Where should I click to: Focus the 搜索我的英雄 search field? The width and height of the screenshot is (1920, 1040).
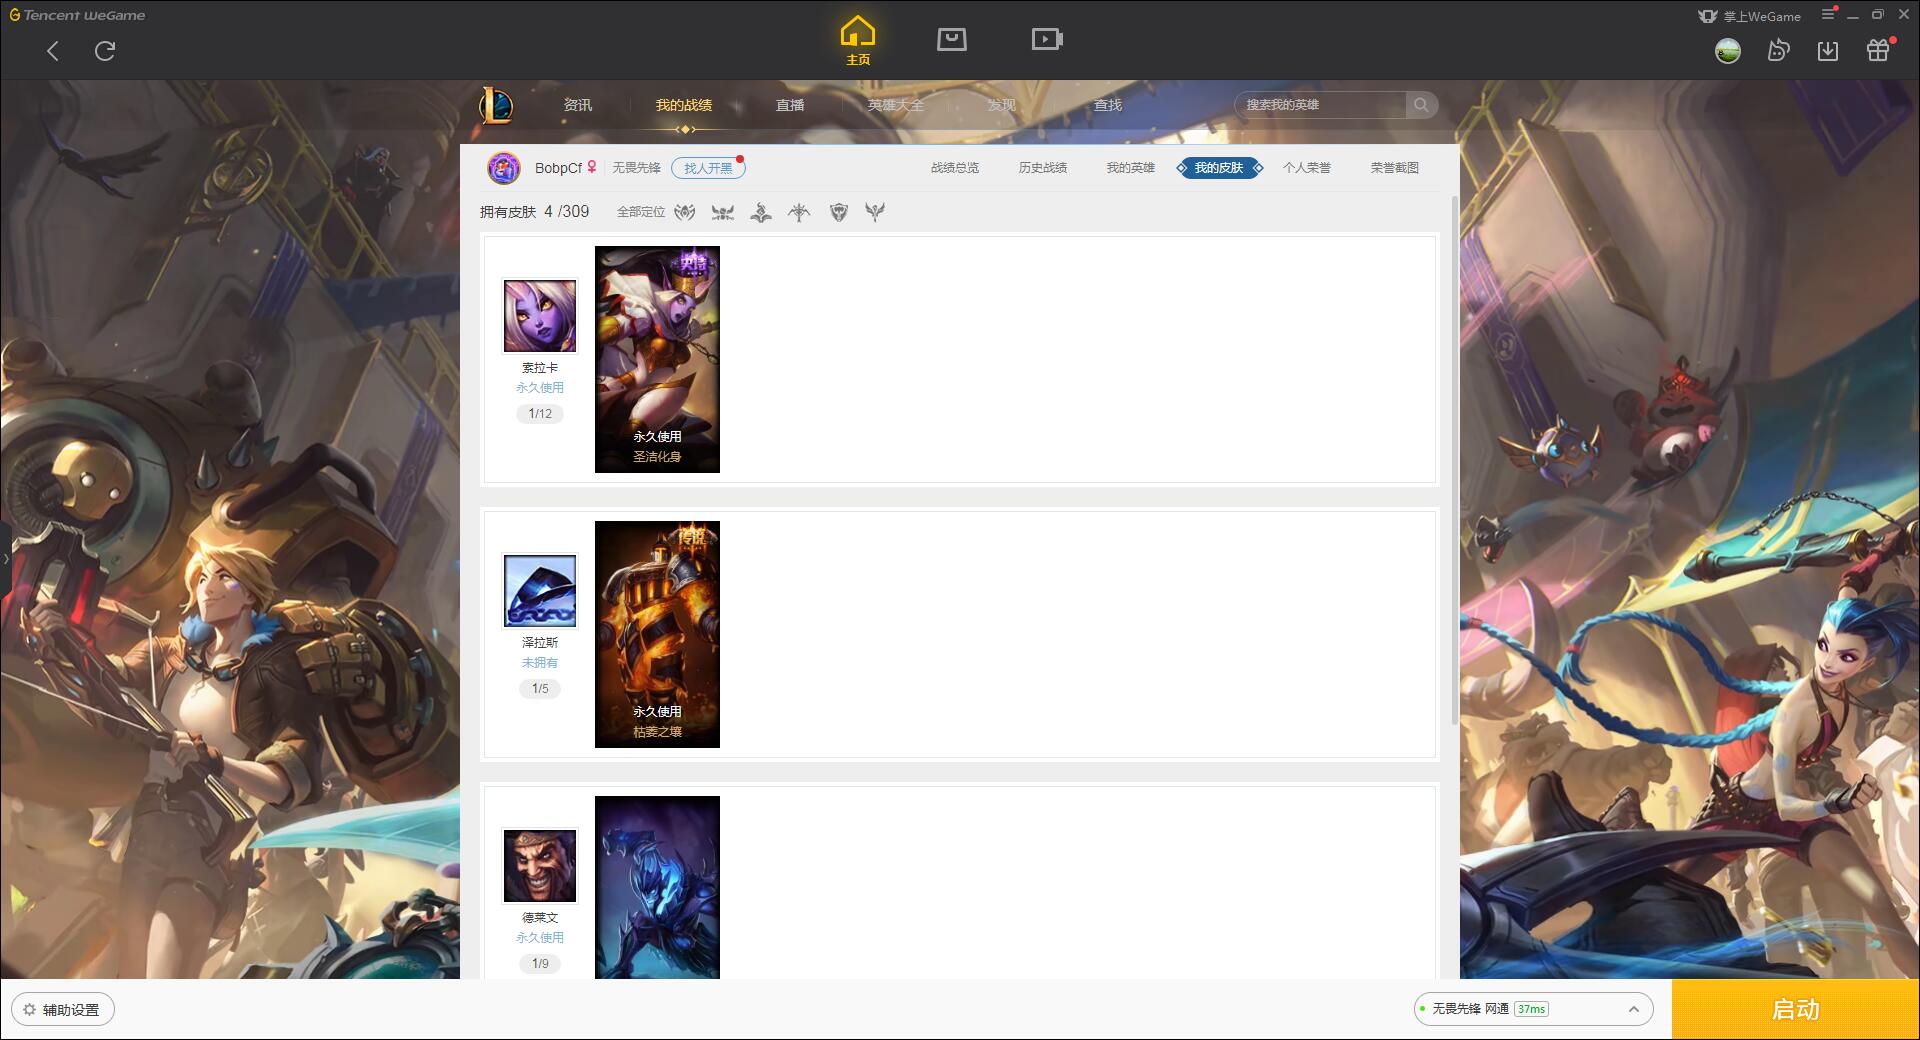pyautogui.click(x=1320, y=105)
